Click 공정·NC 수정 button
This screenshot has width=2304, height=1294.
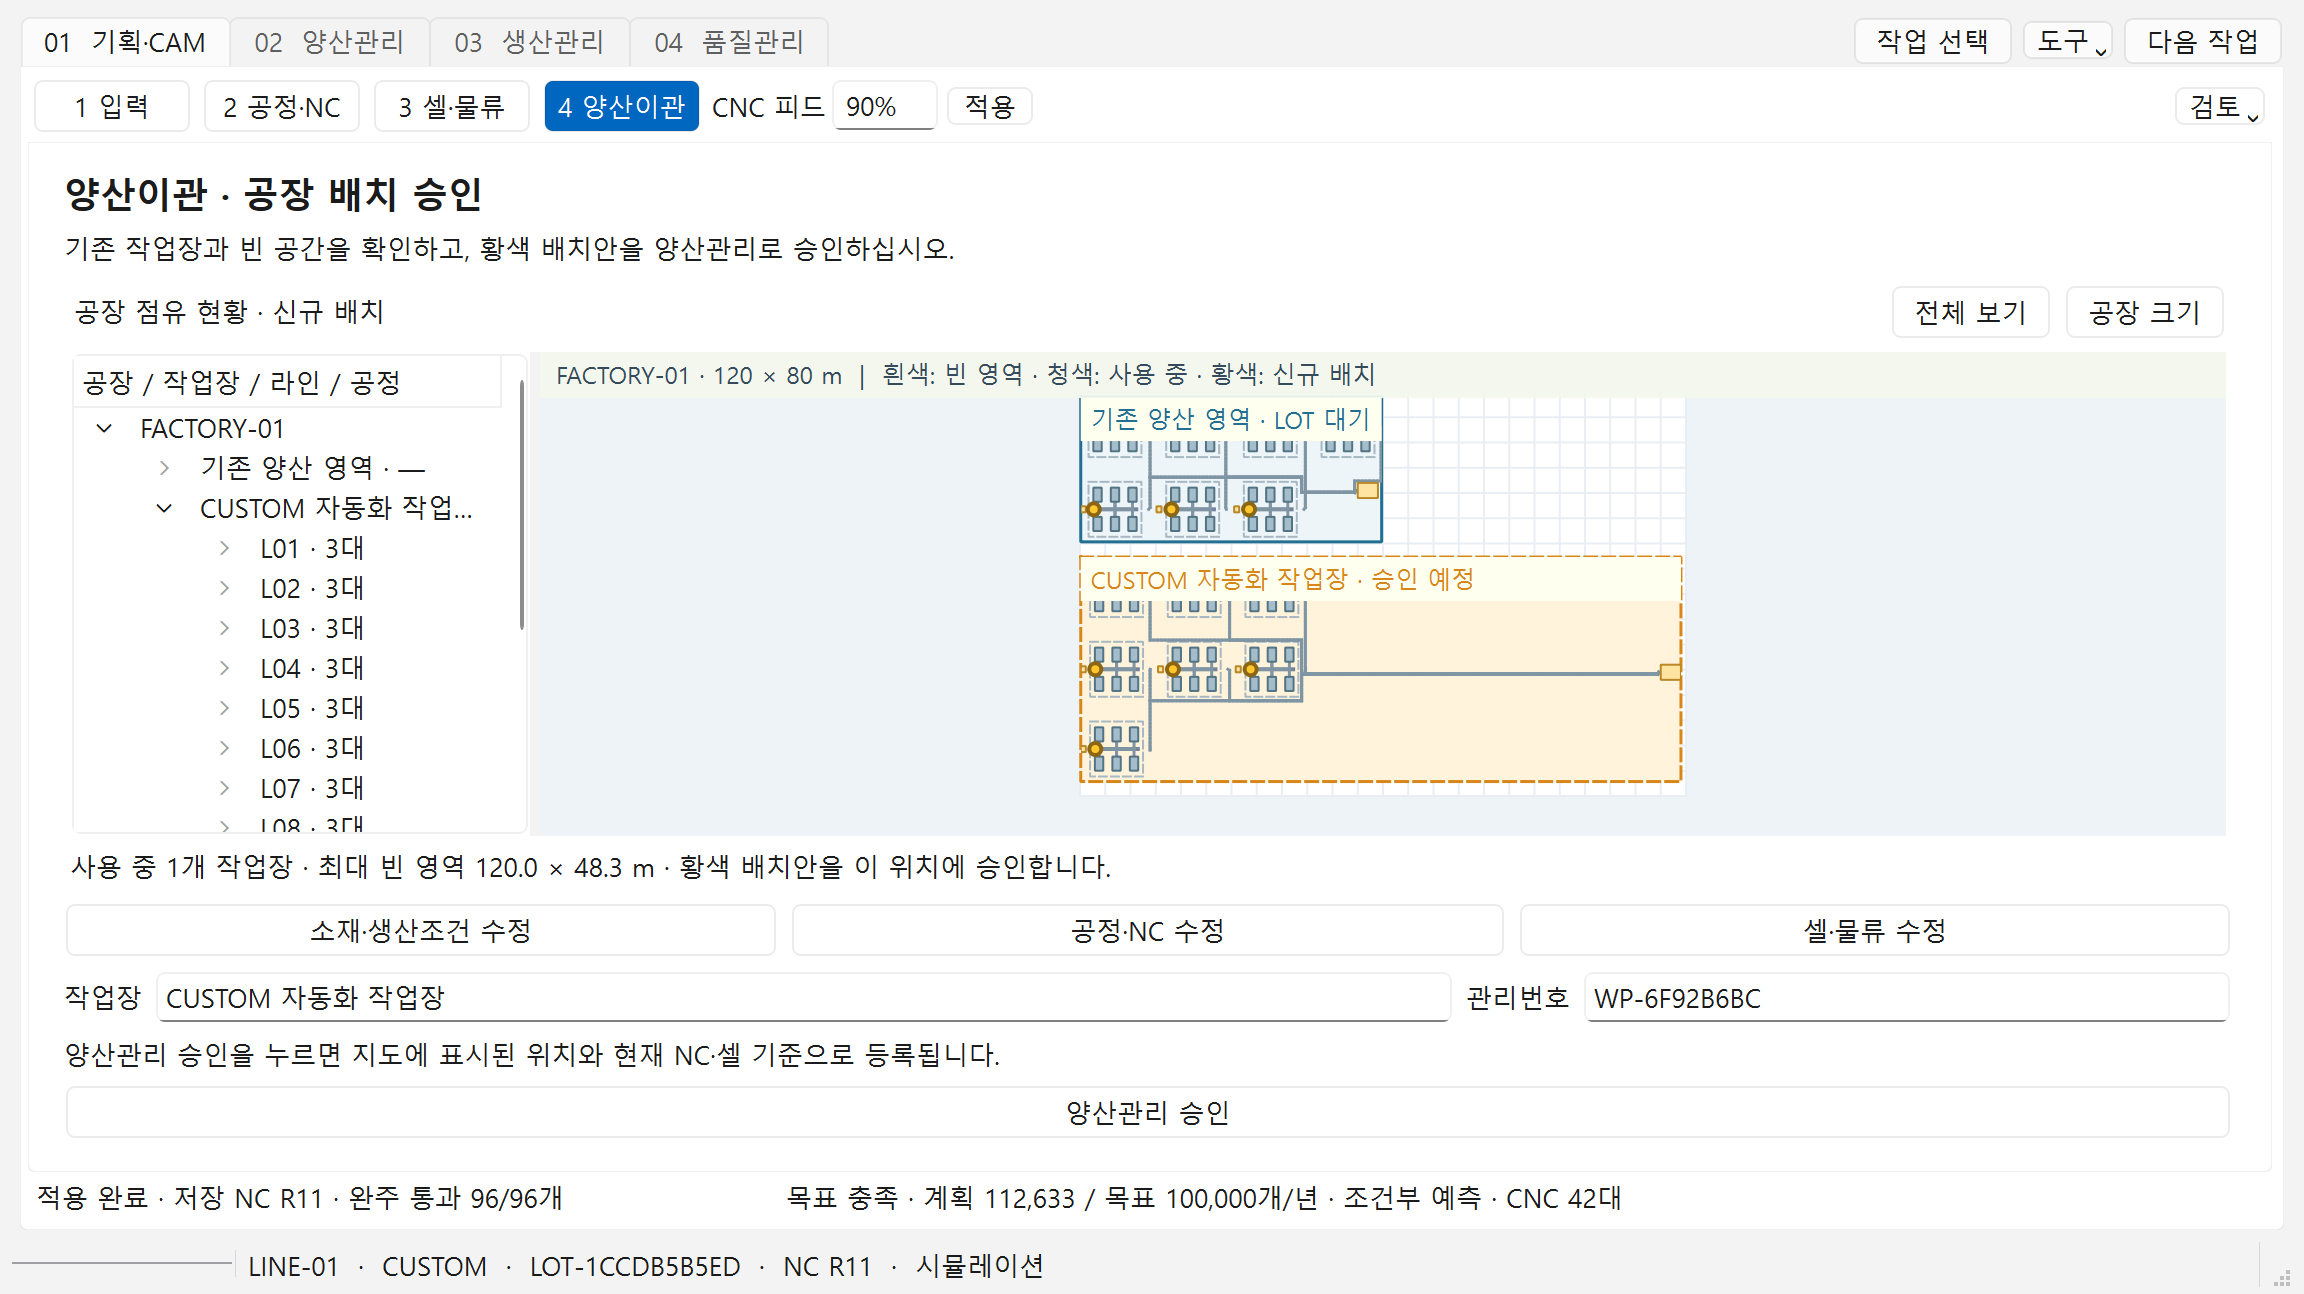(x=1148, y=930)
